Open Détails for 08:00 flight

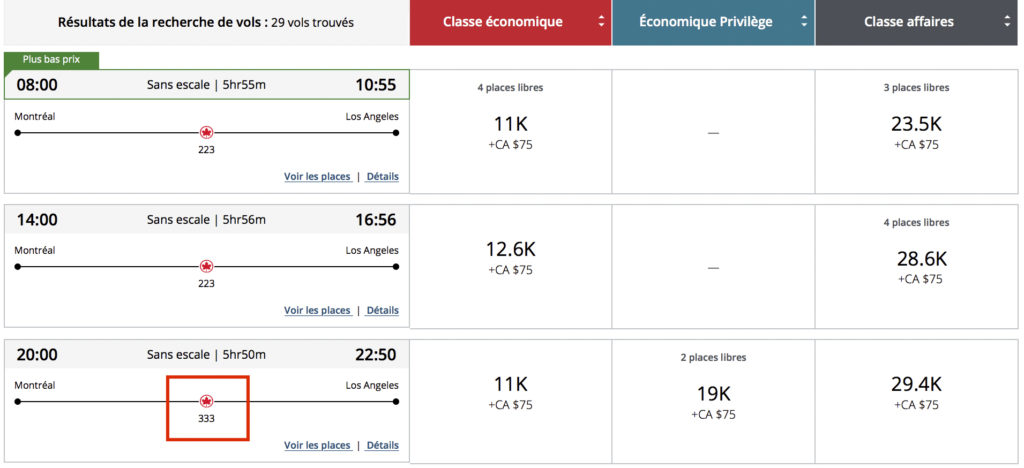tap(382, 177)
